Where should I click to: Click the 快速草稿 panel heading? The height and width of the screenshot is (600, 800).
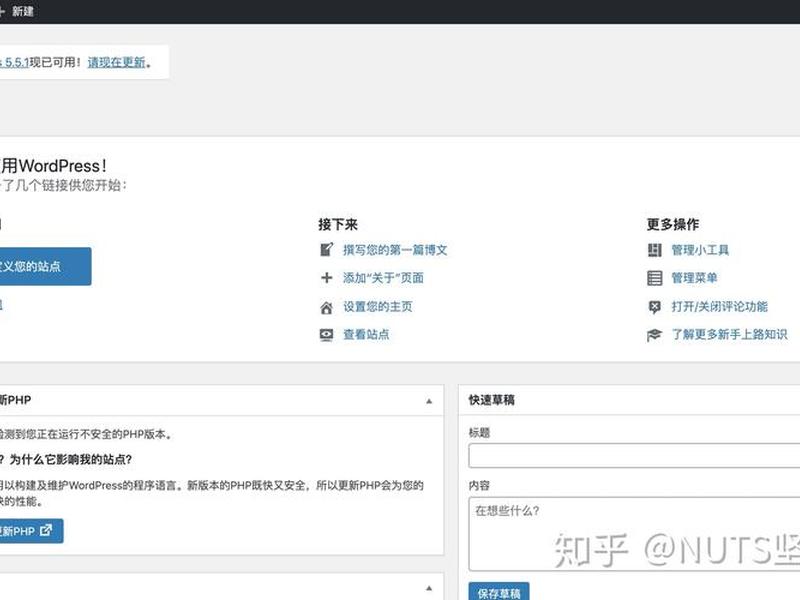pos(492,400)
